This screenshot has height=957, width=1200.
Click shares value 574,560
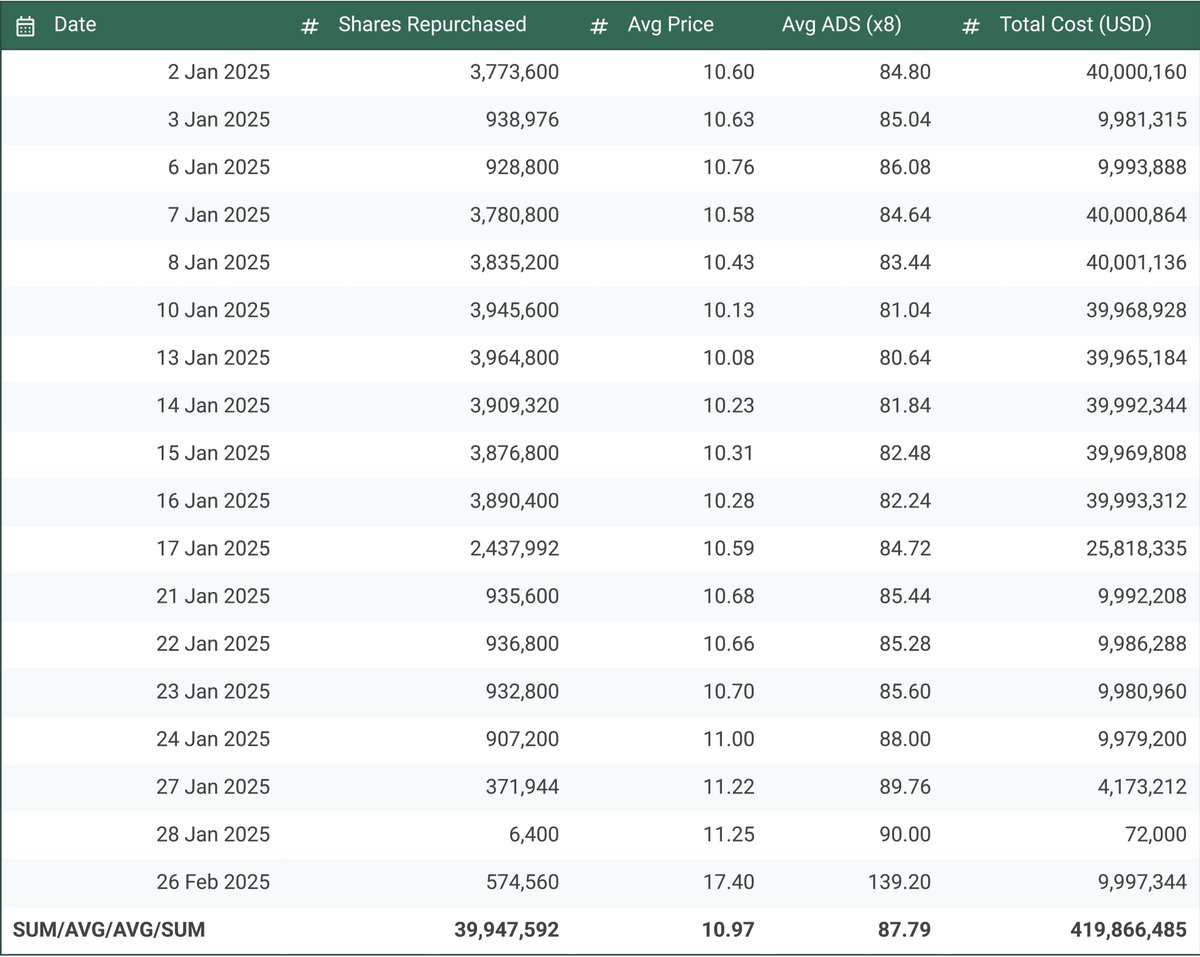click(x=523, y=882)
